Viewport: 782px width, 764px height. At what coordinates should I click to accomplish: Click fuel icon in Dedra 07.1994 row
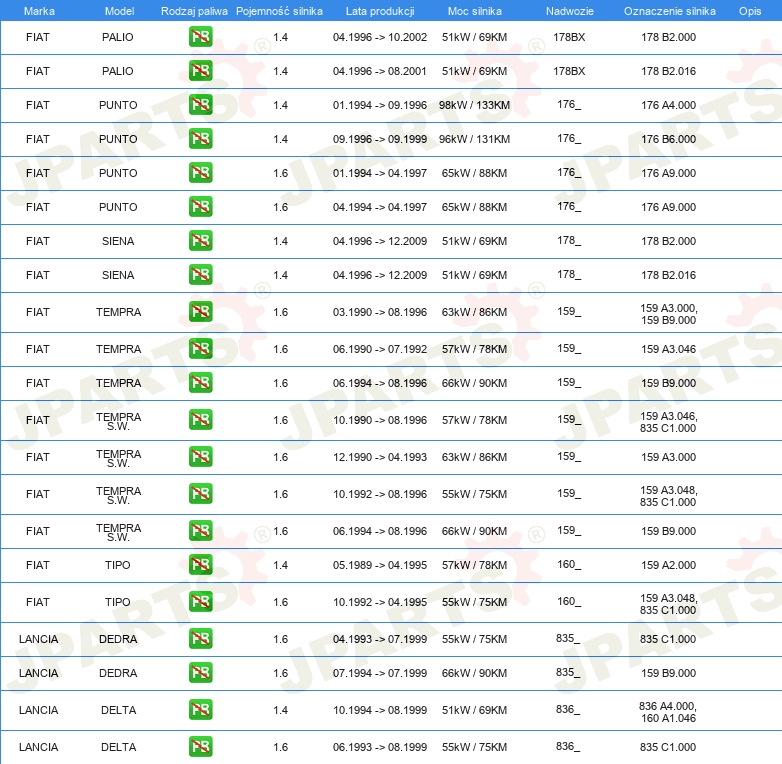(200, 673)
